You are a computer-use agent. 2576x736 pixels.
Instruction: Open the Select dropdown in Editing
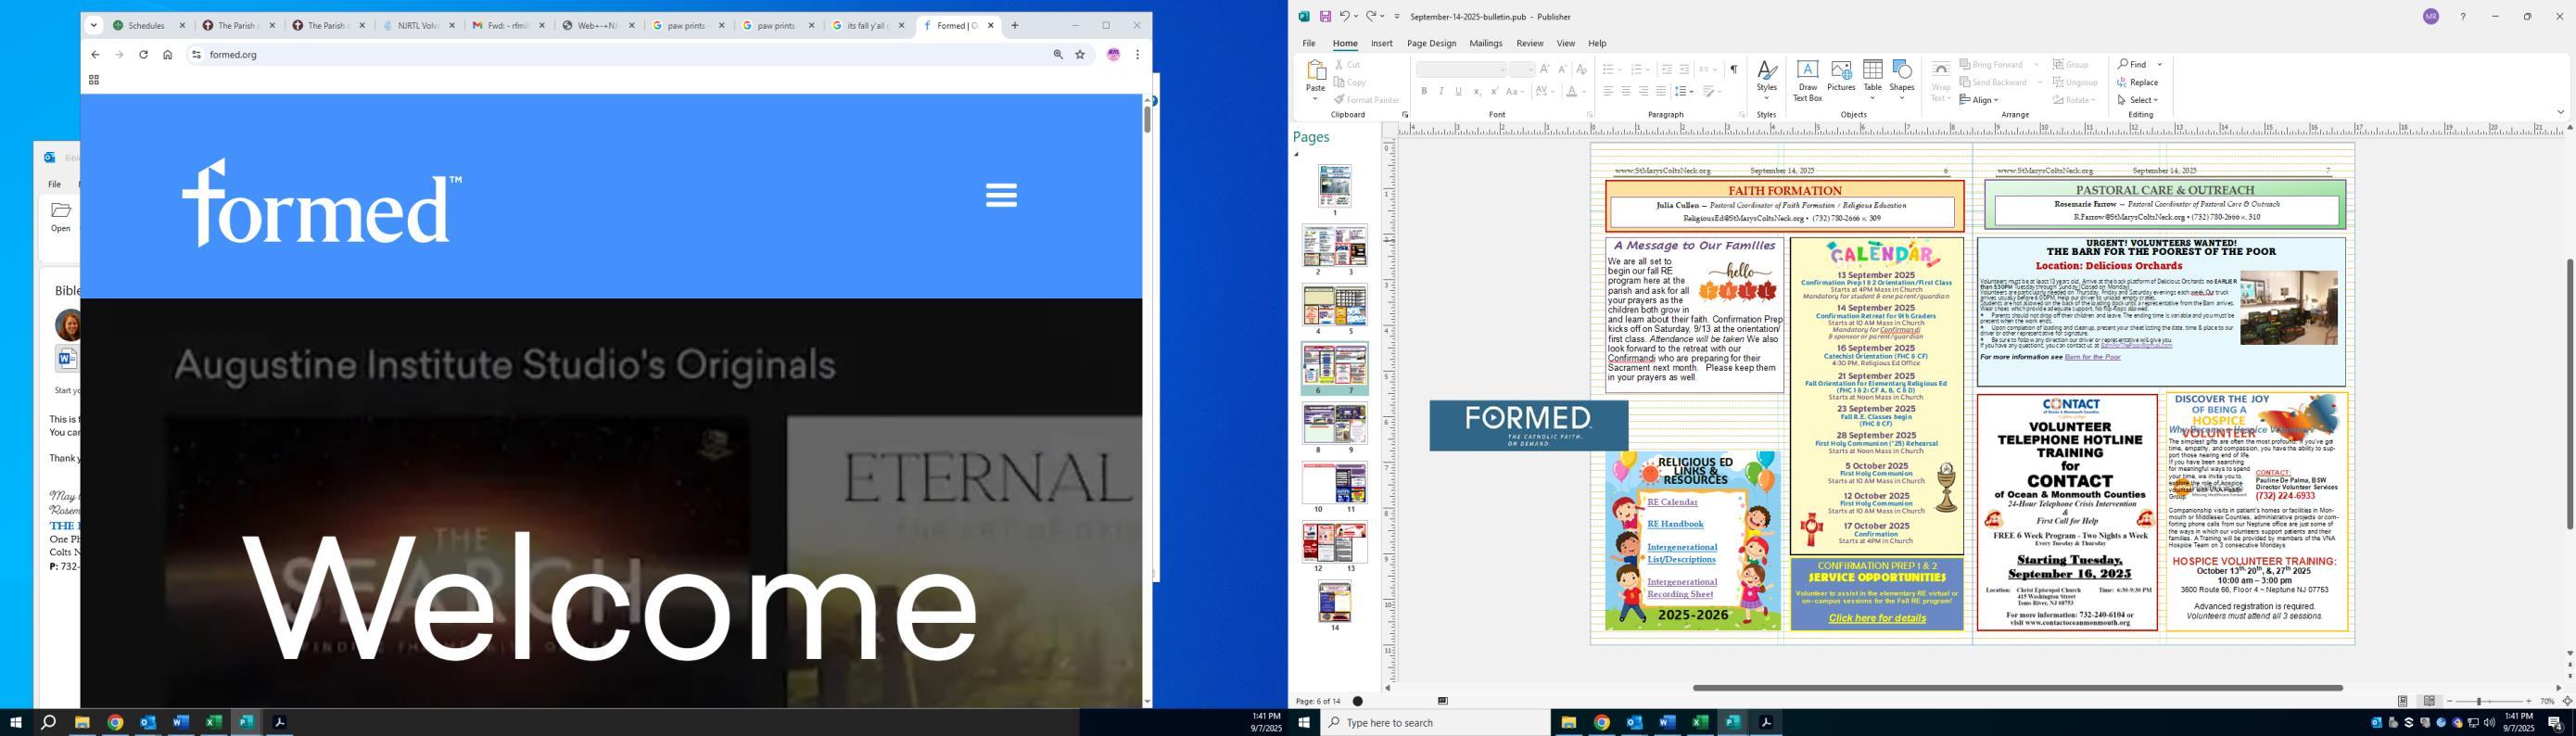click(x=2138, y=100)
